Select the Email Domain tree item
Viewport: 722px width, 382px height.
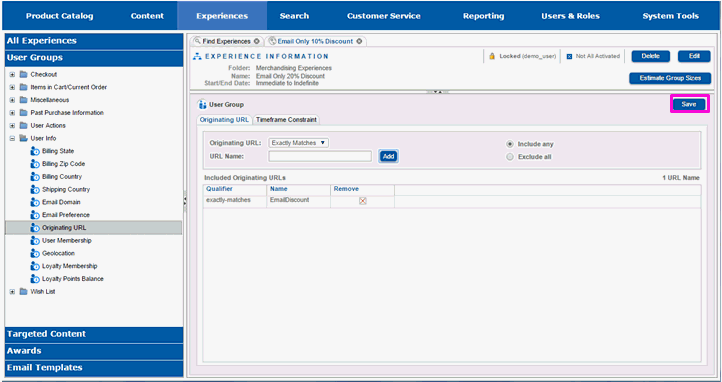[x=61, y=202]
